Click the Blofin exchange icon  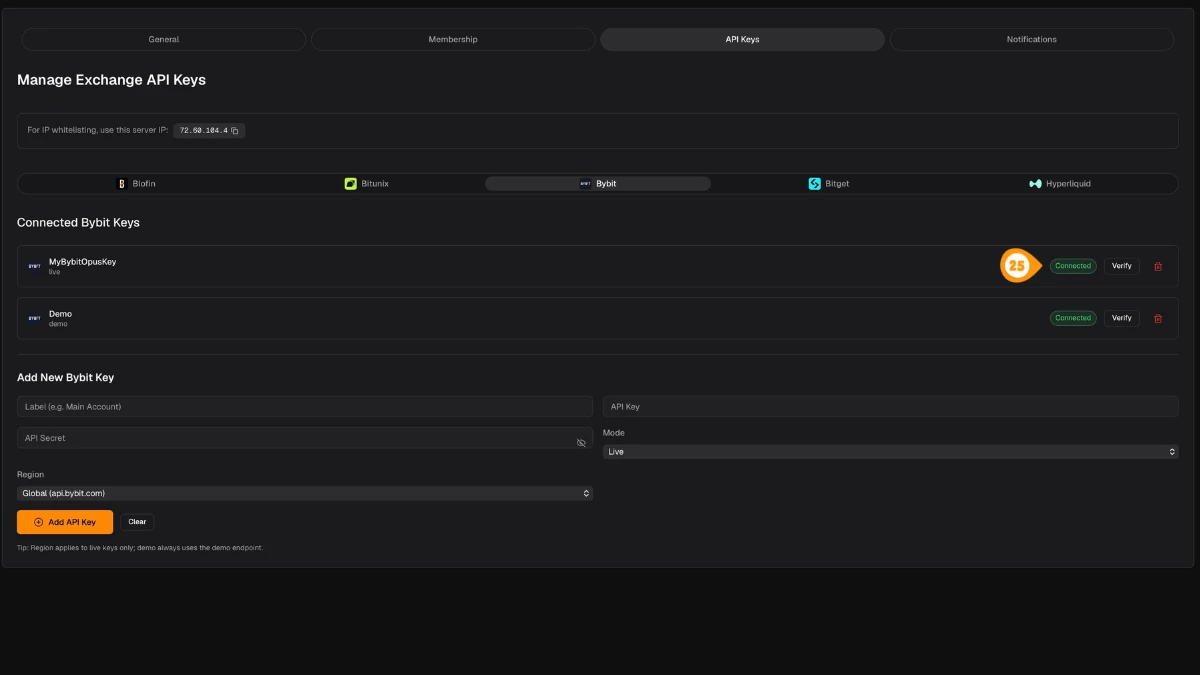122,184
